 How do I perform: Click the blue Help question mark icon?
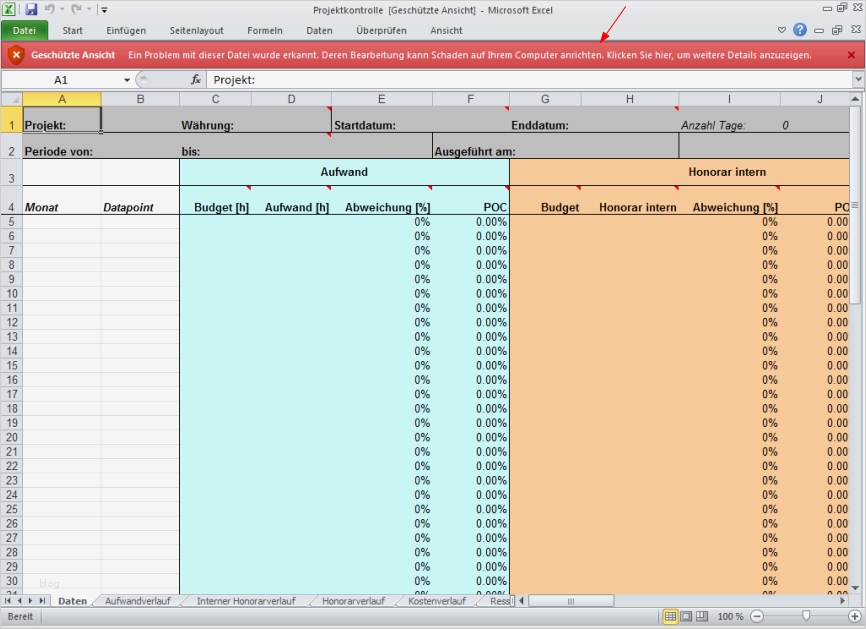click(x=800, y=30)
